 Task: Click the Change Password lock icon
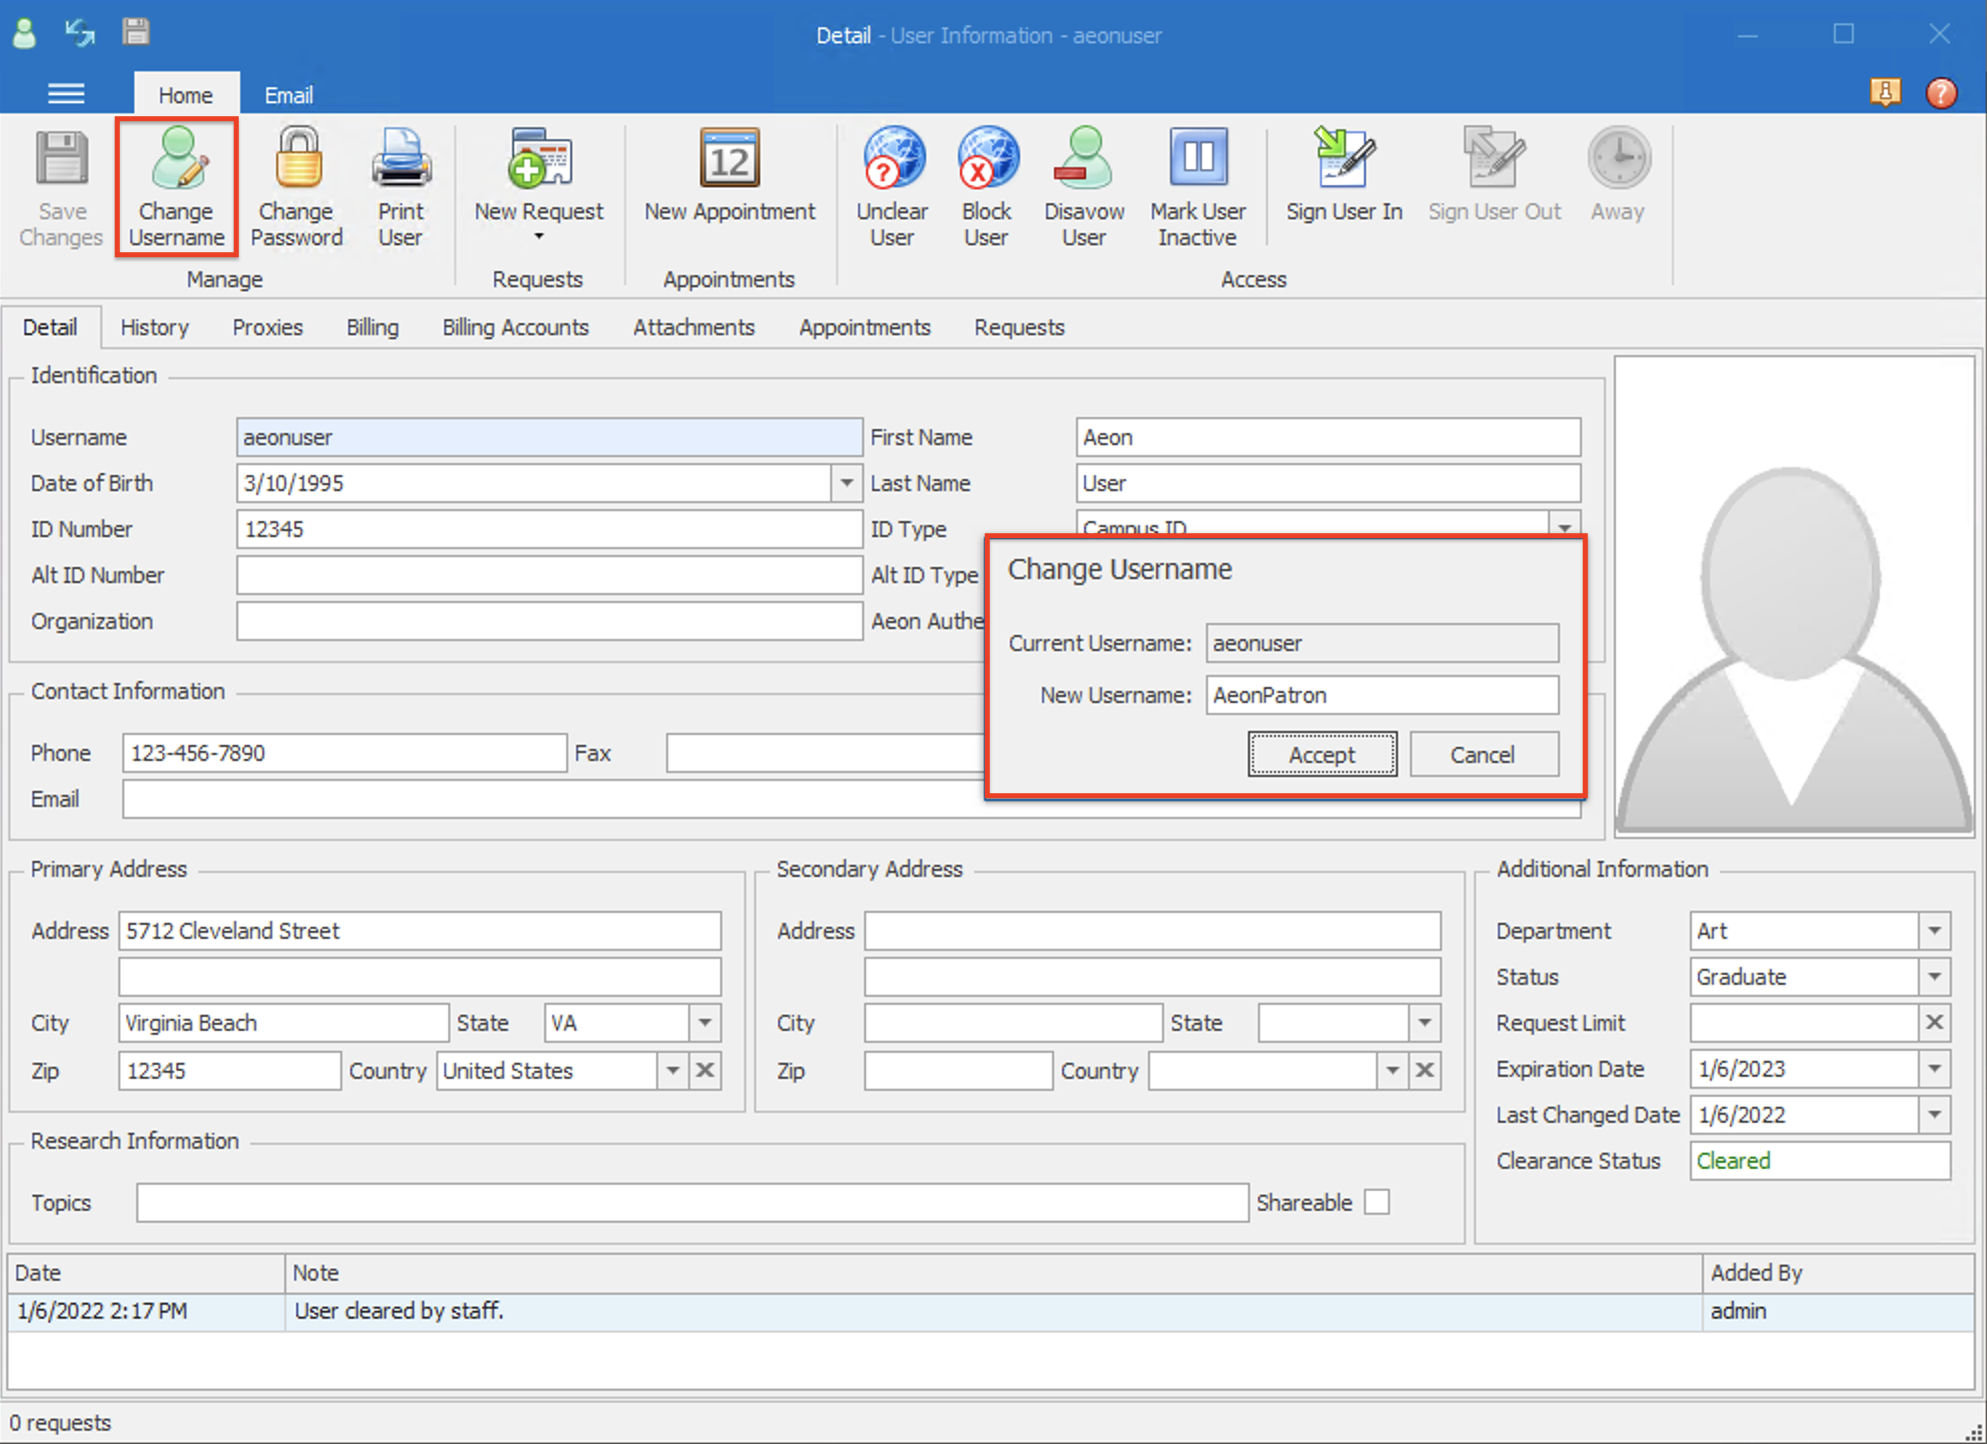297,160
